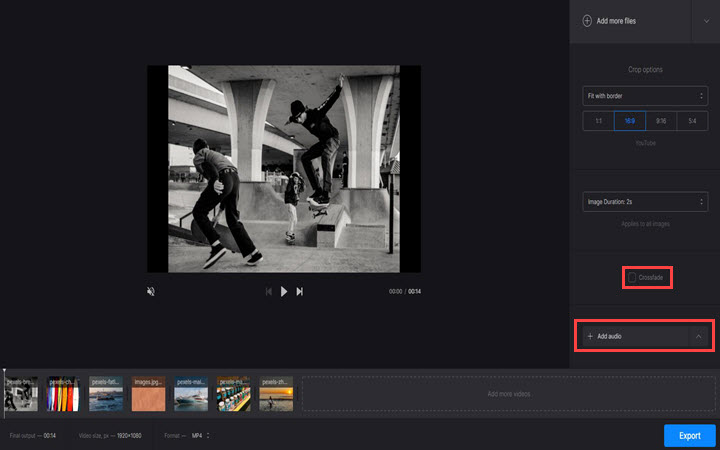Unmute the video preview sound

click(151, 291)
